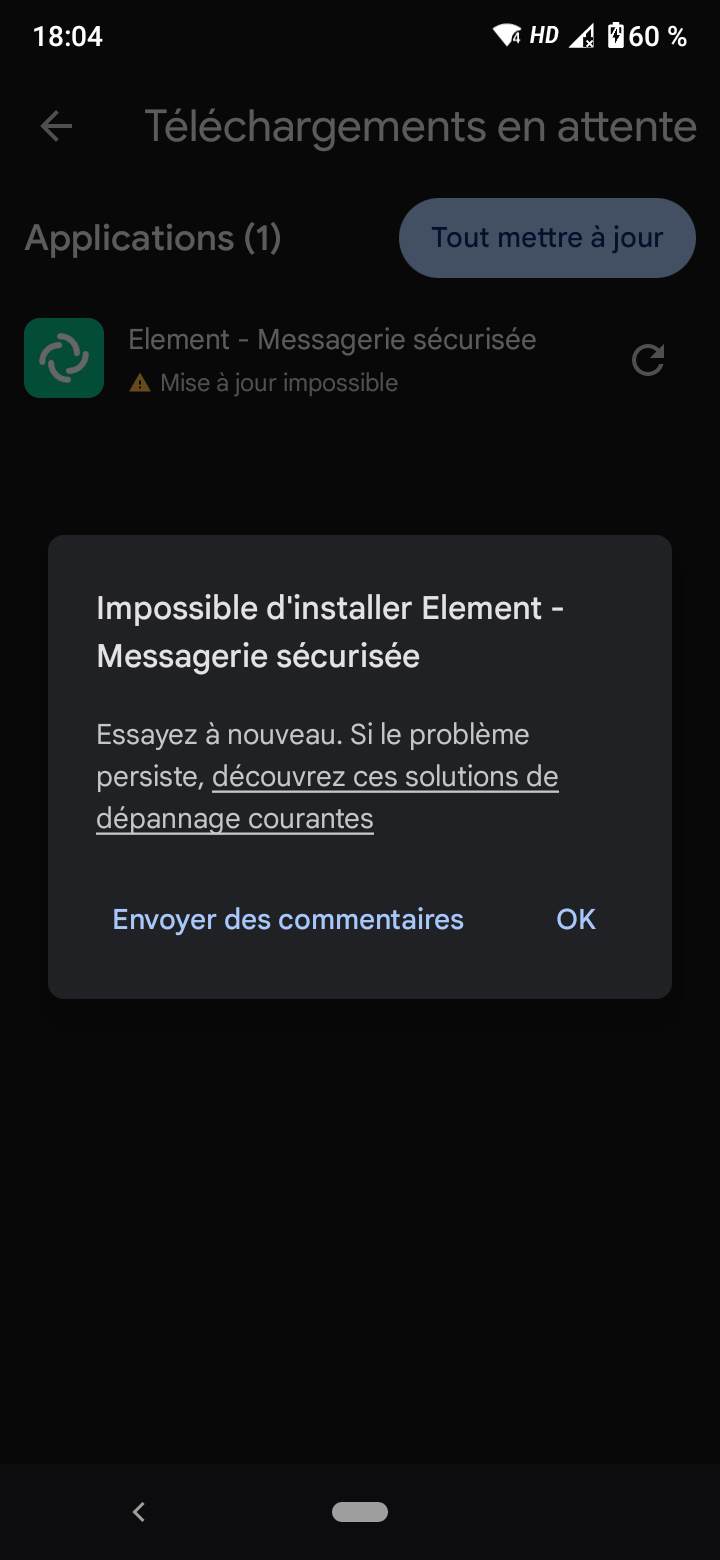Choose Envoyer des commentaires
The height and width of the screenshot is (1560, 720).
click(288, 919)
